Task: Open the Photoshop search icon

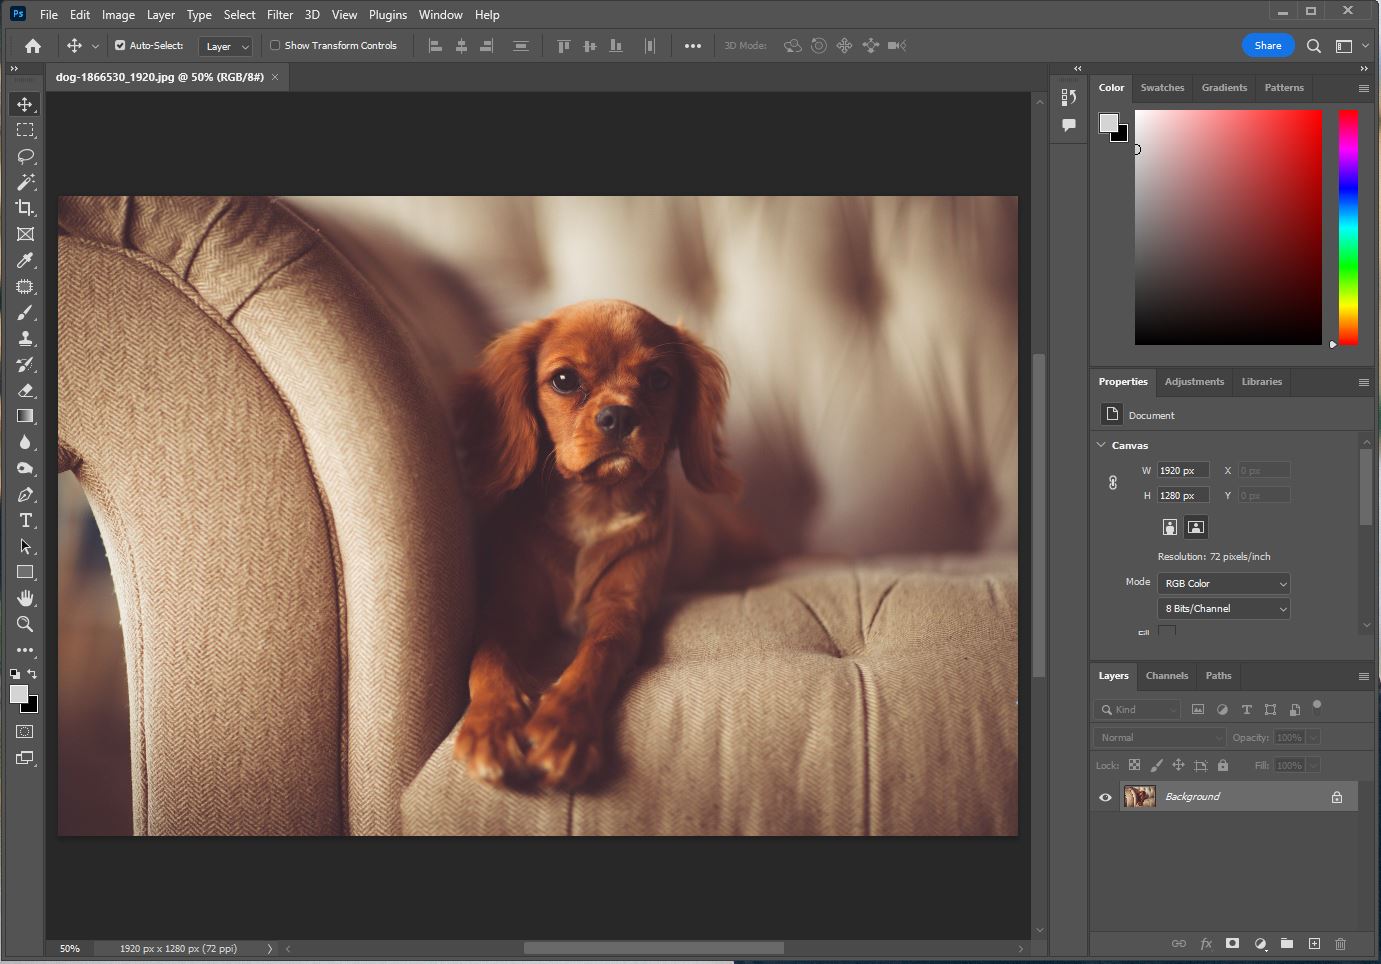Action: [1314, 46]
